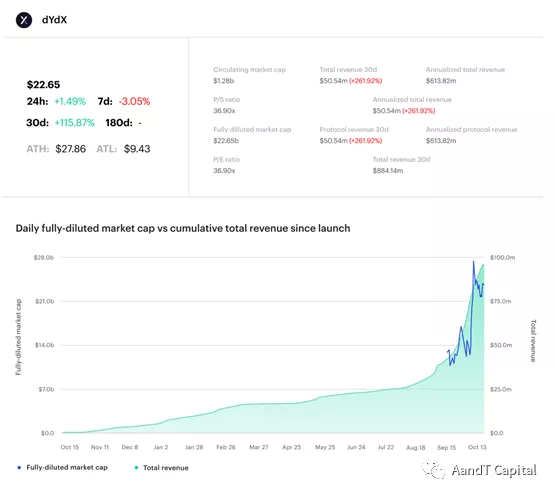Click the Oct 15 x-axis label
The height and width of the screenshot is (495, 554).
[70, 447]
